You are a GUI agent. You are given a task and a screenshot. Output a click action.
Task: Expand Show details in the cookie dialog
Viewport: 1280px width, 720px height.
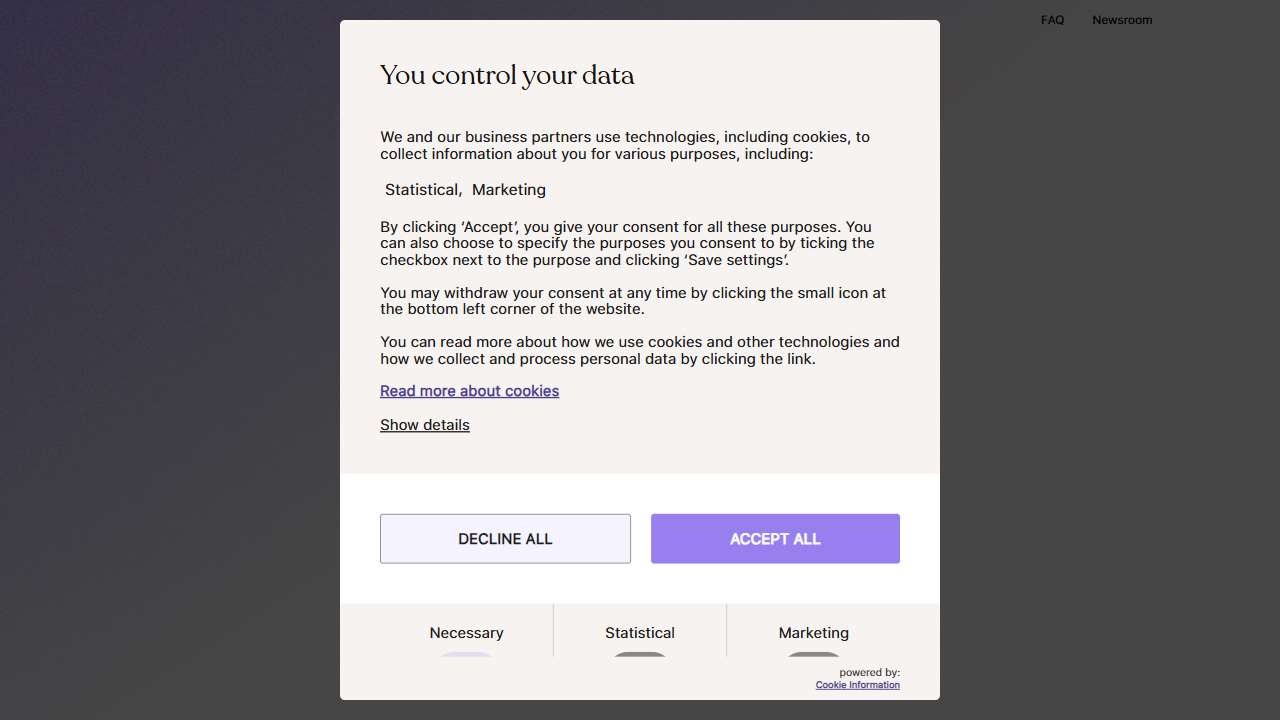424,425
